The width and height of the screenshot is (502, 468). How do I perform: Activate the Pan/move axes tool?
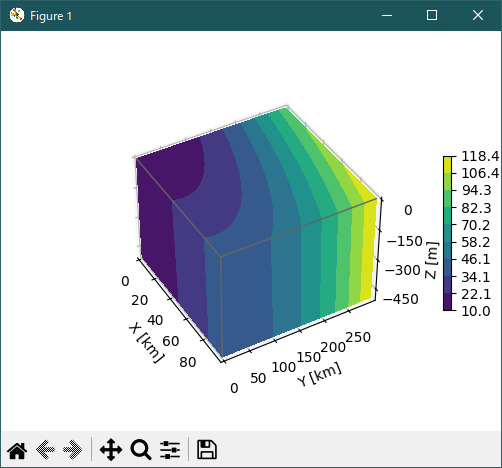pos(111,450)
